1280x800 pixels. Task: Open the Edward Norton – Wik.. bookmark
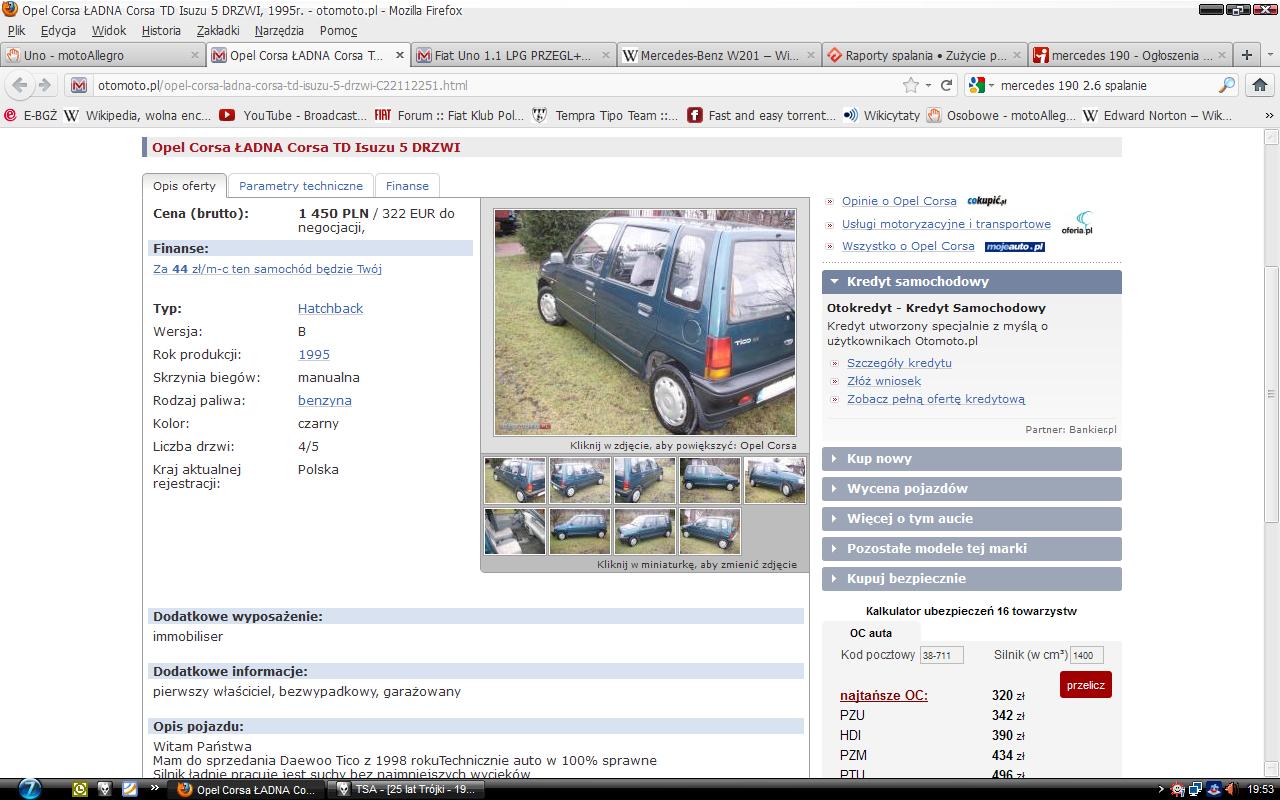click(1157, 115)
